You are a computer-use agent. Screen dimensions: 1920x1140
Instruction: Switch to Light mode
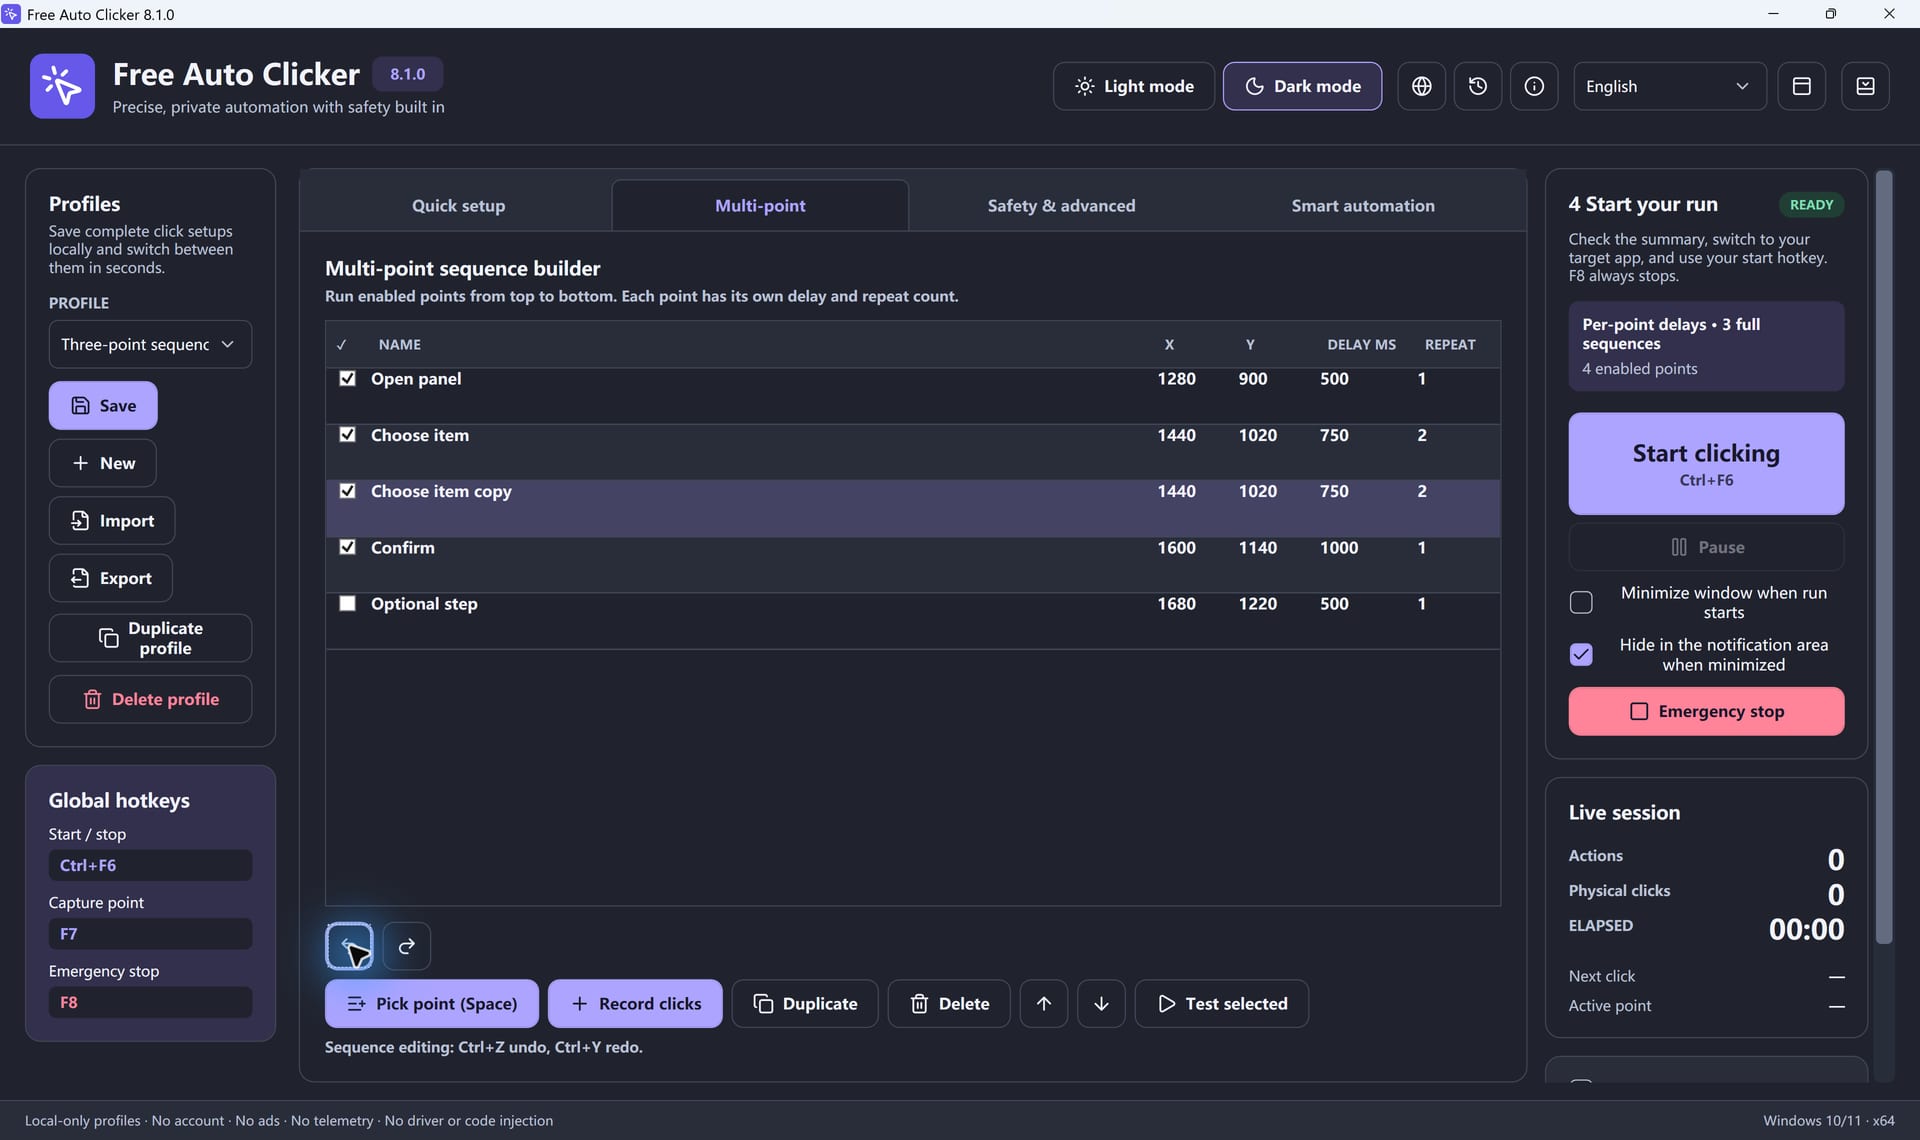point(1133,86)
